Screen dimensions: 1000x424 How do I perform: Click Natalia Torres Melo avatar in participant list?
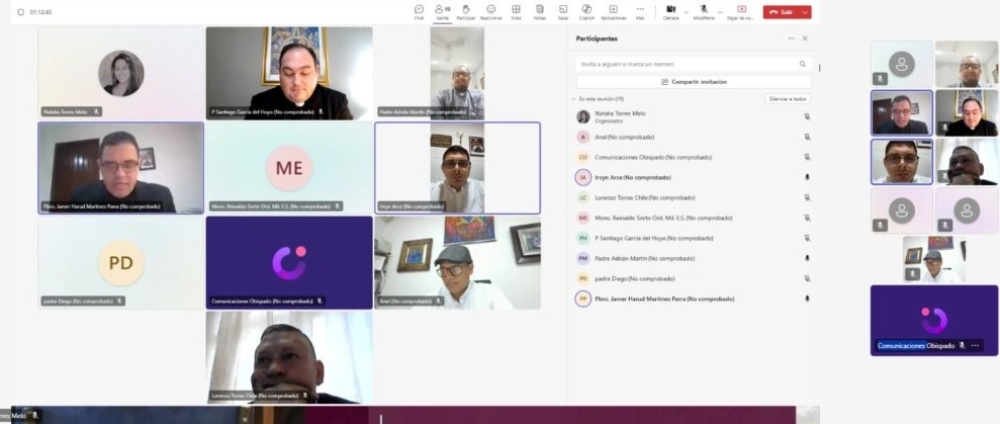point(583,117)
